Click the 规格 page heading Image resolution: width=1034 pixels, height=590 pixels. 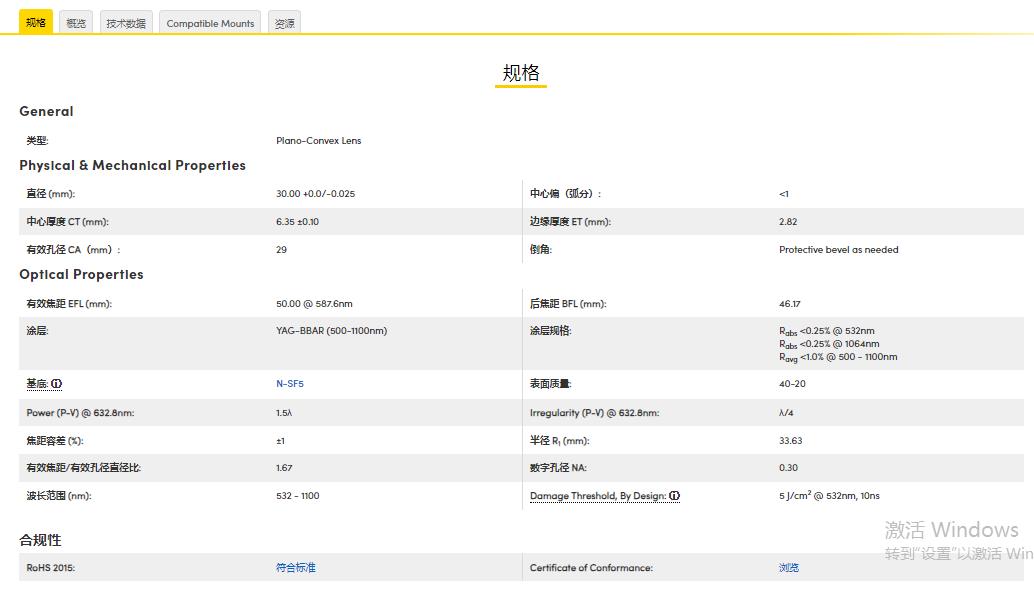tap(520, 71)
